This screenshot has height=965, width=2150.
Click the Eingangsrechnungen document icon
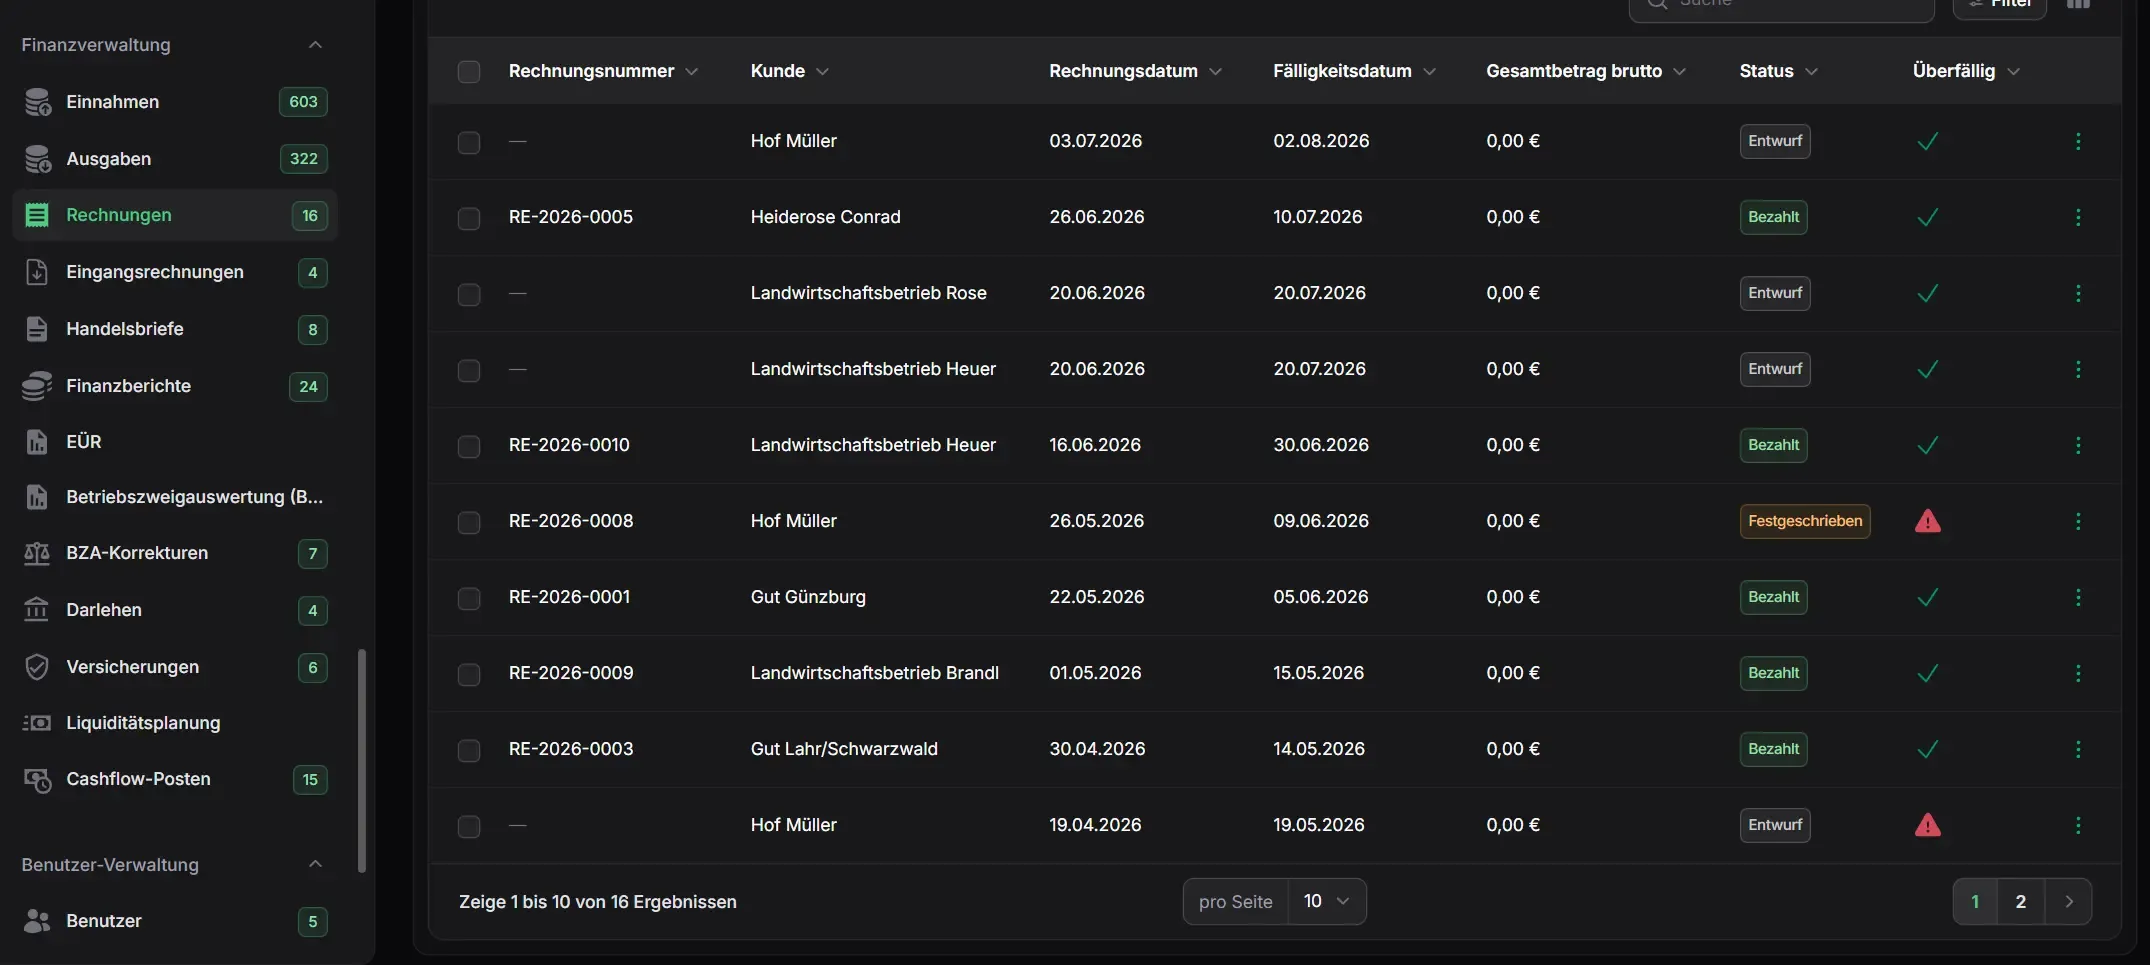pyautogui.click(x=37, y=272)
